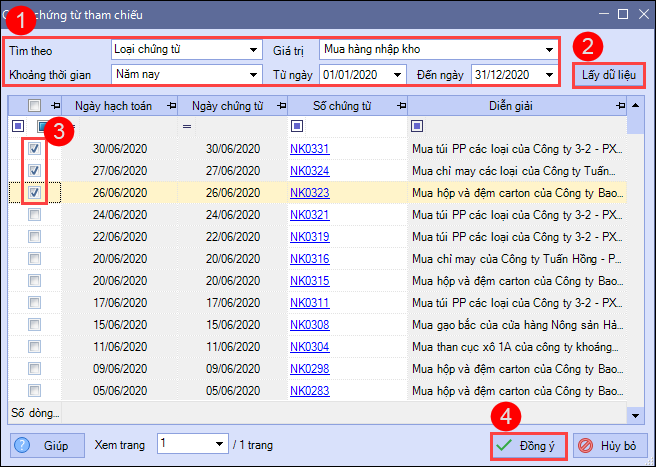Click the Lấy dữ liệu button
This screenshot has width=656, height=467.
(608, 74)
